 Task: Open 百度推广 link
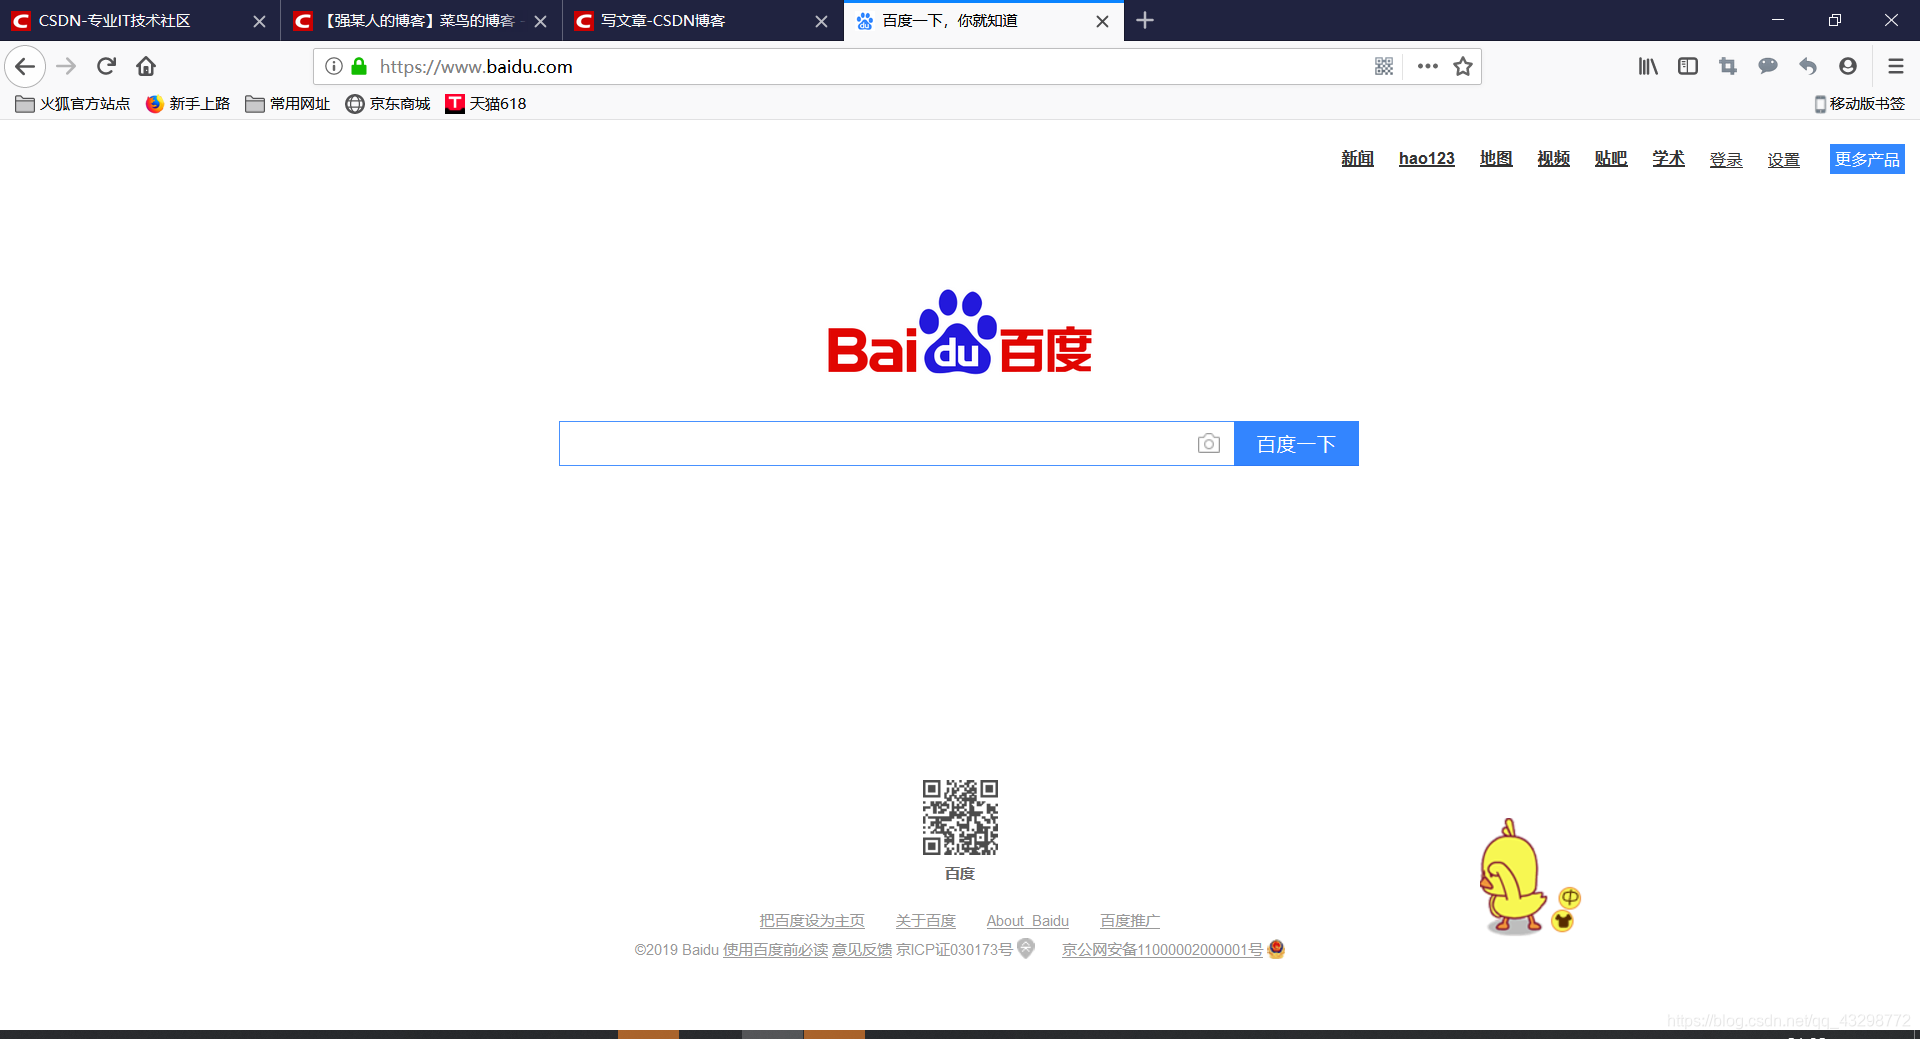(1130, 921)
